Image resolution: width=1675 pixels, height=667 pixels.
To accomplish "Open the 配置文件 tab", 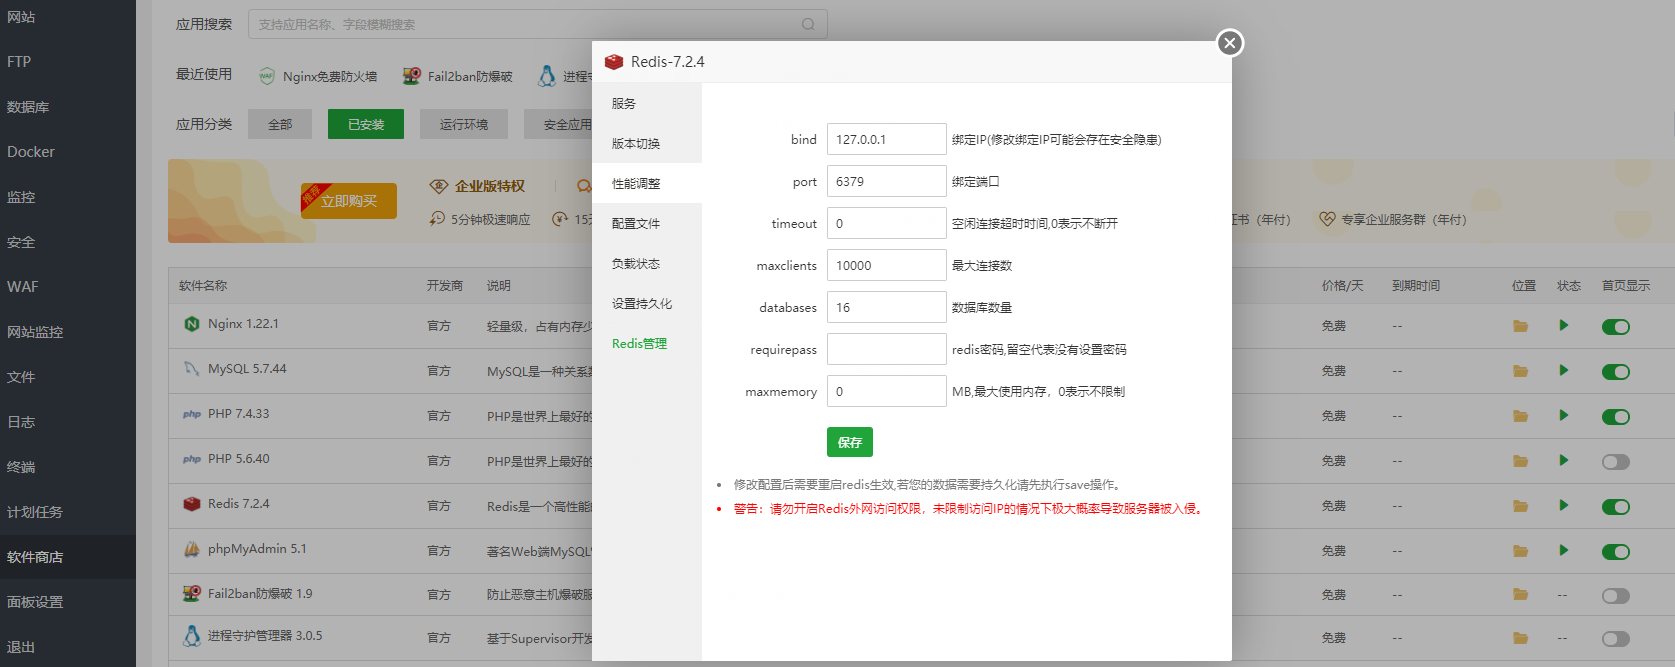I will tap(647, 223).
